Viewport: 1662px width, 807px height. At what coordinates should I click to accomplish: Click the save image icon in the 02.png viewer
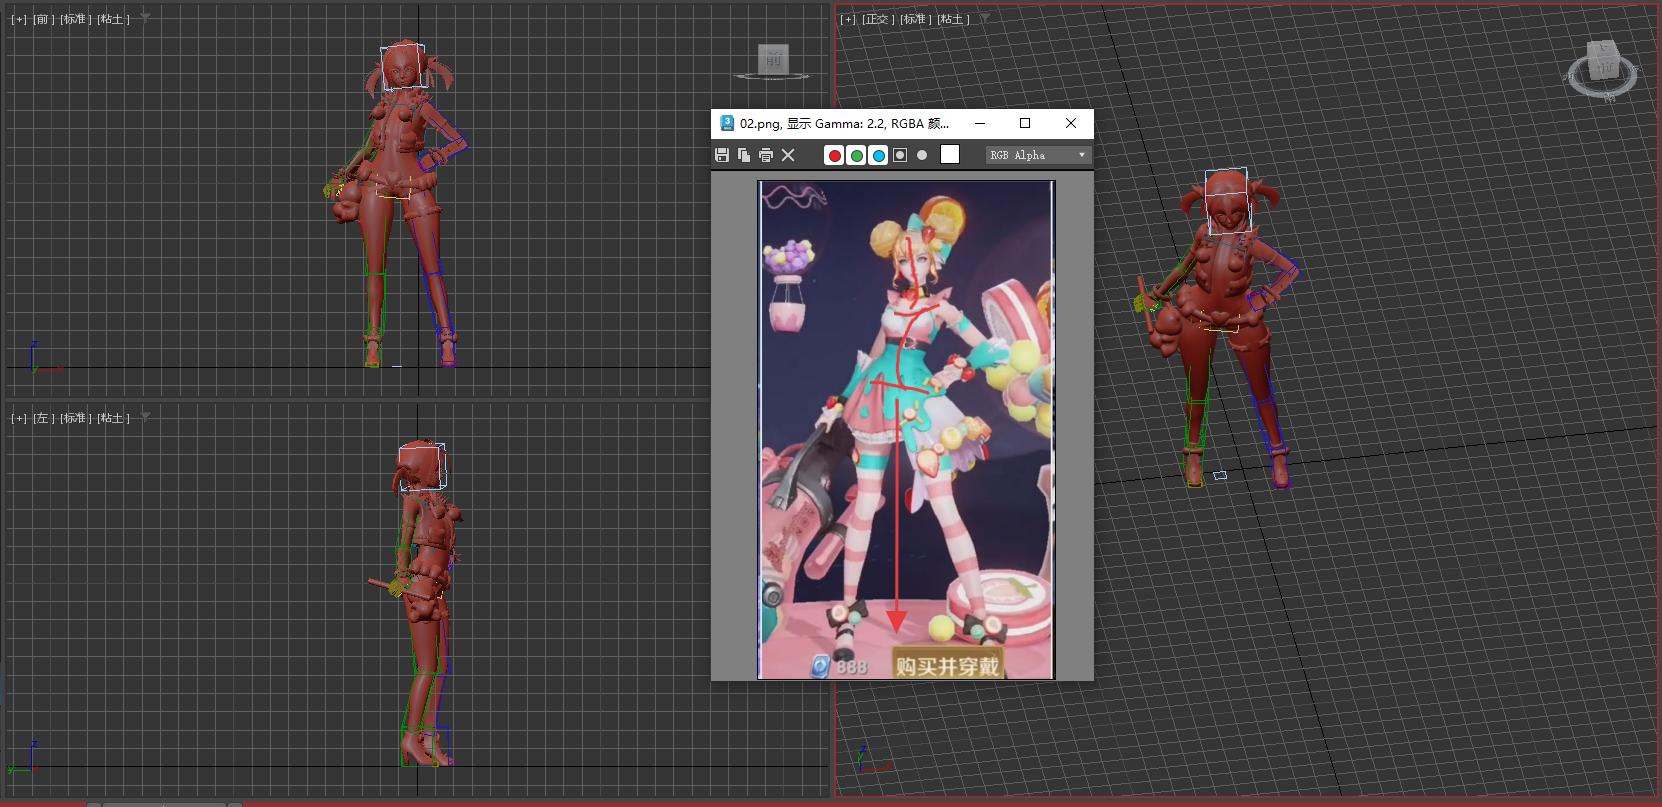[x=722, y=155]
